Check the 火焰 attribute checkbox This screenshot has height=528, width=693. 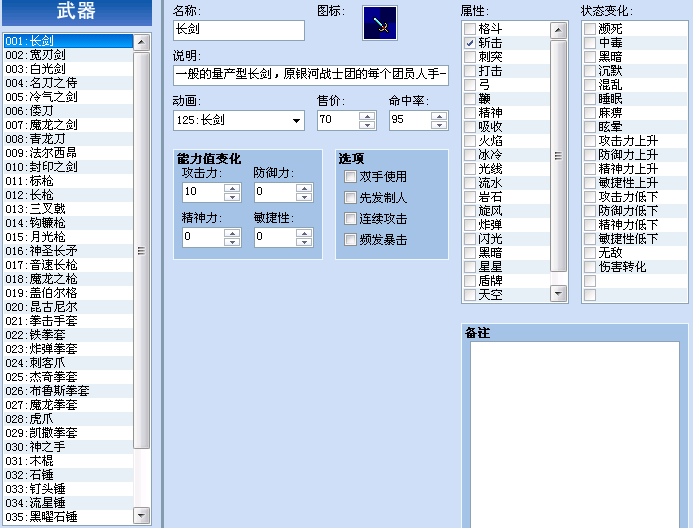(470, 141)
